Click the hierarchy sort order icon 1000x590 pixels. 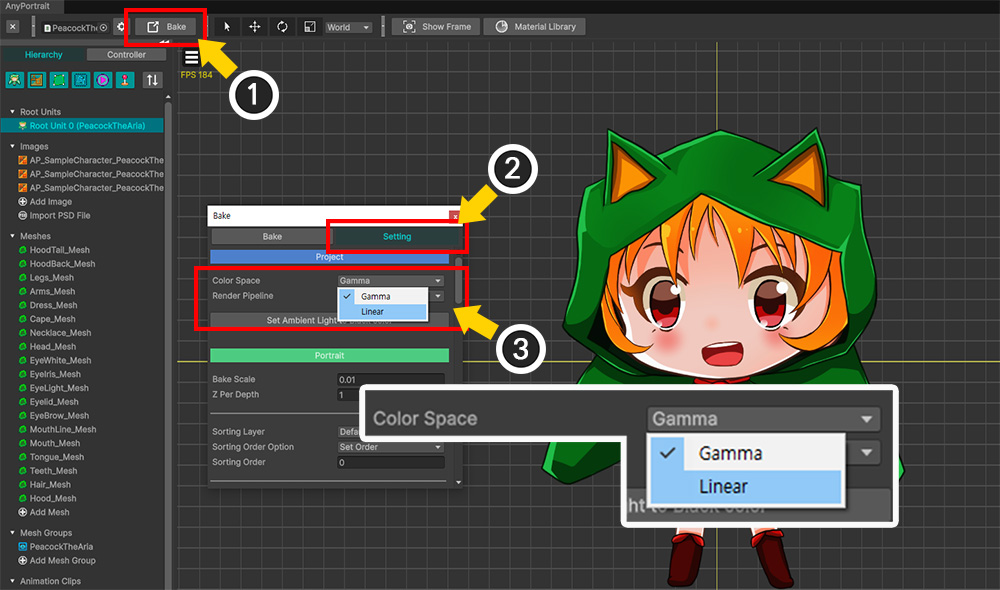point(152,80)
